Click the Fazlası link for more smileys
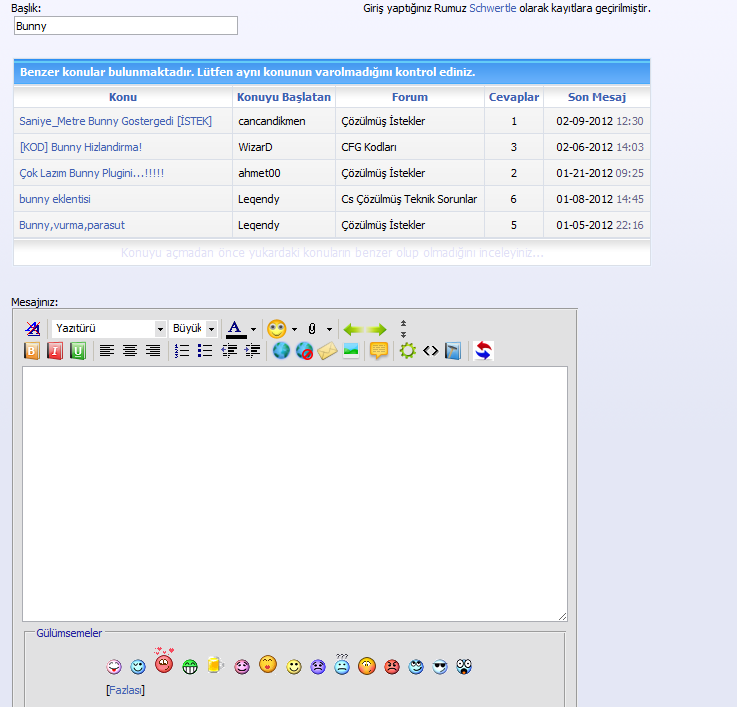The height and width of the screenshot is (707, 737). tap(125, 690)
